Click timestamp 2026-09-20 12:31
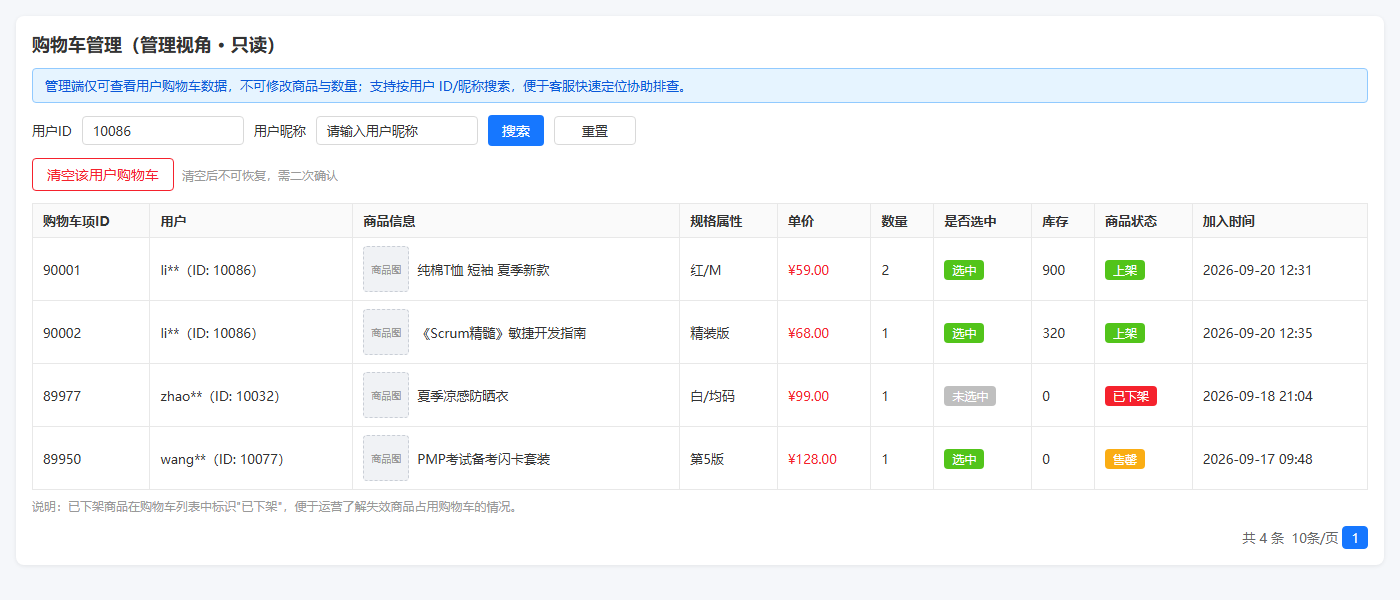Screen dimensions: 1400x600 click(1257, 270)
